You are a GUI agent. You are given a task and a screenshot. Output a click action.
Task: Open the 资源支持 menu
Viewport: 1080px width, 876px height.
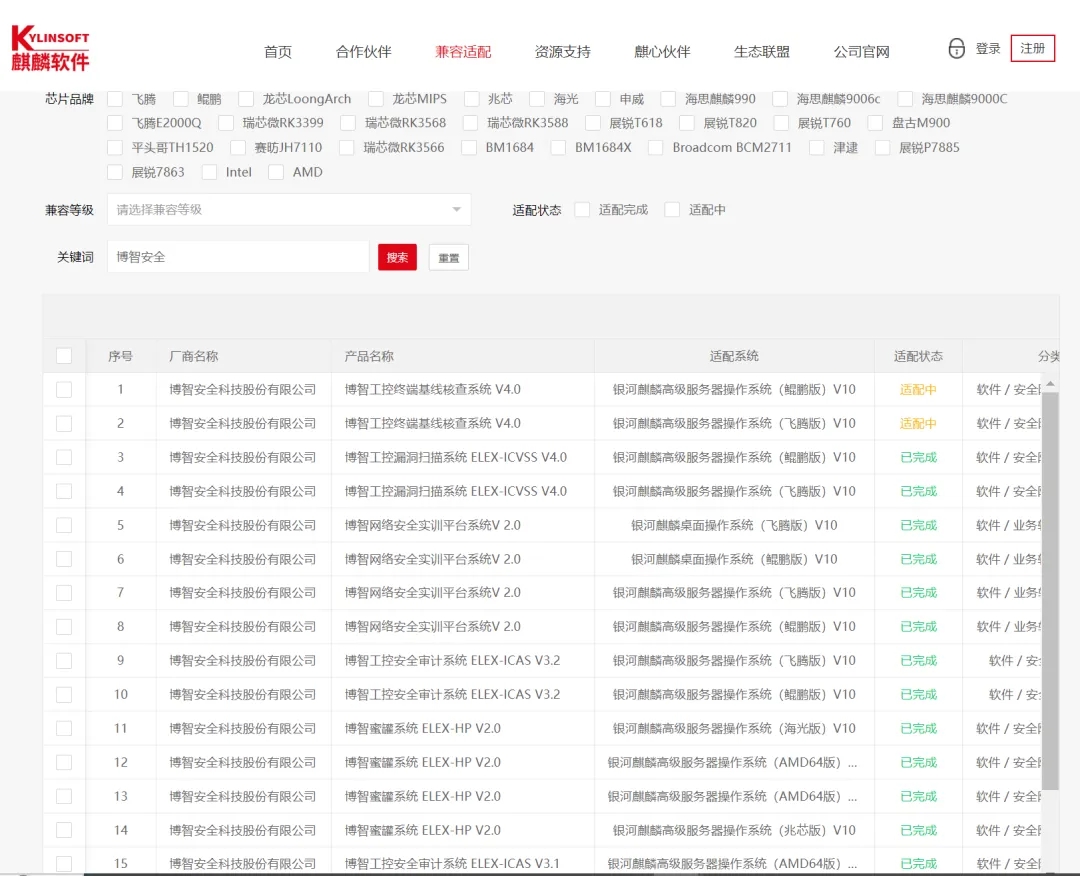tap(562, 52)
